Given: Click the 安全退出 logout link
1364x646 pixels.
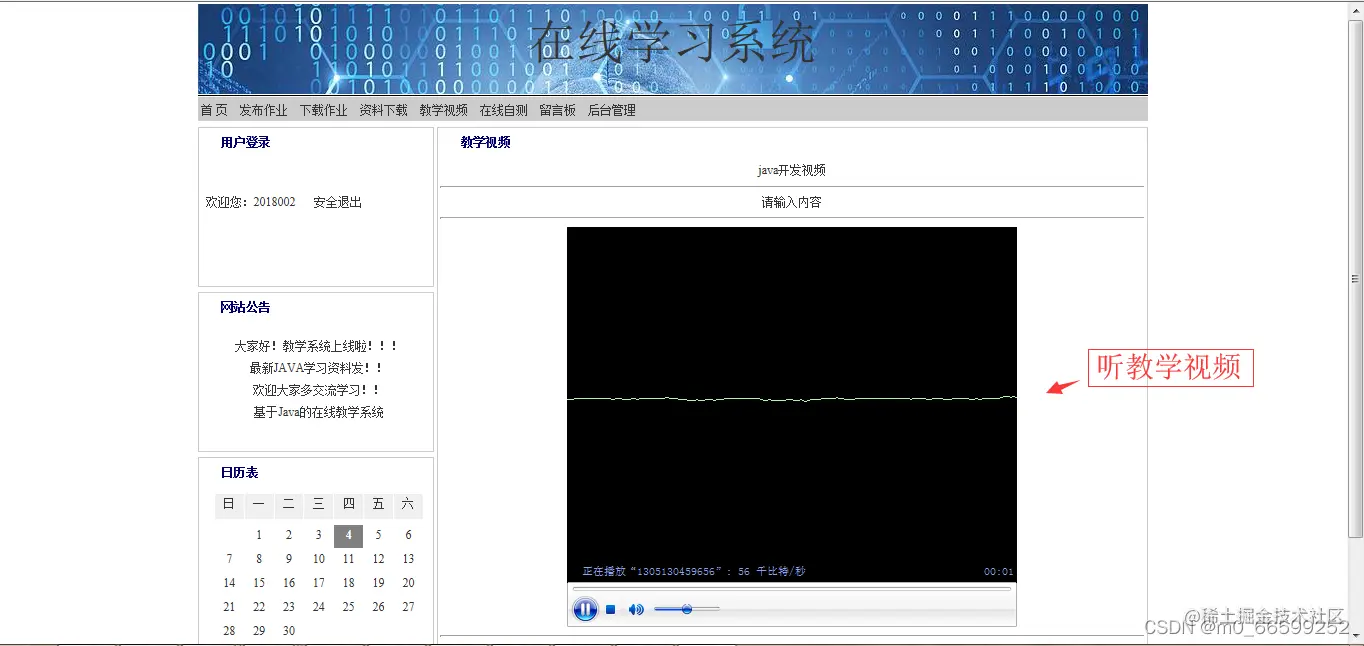Looking at the screenshot, I should [337, 202].
